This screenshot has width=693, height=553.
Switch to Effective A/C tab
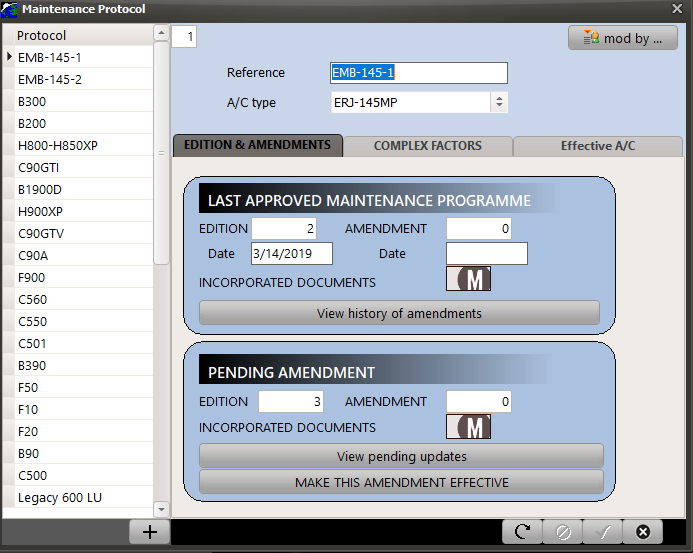[x=598, y=146]
